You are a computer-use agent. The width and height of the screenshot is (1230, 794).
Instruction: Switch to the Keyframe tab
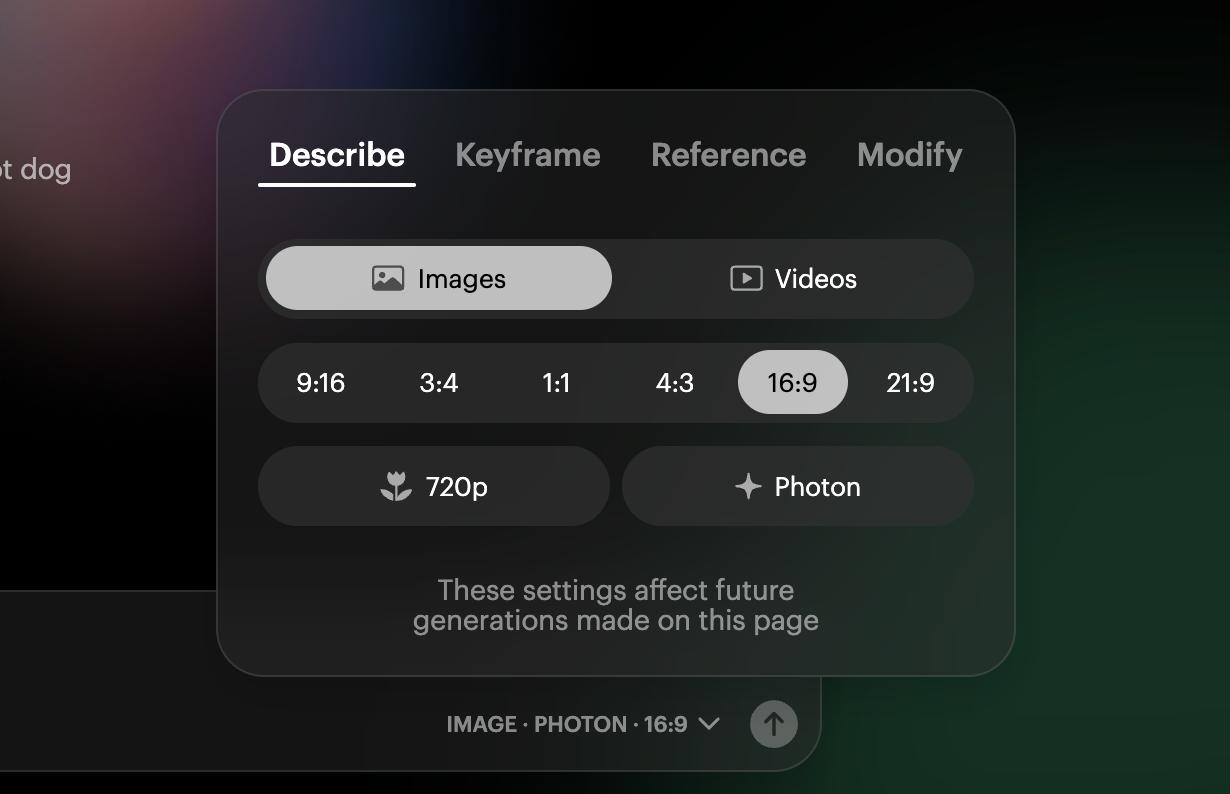pos(528,155)
